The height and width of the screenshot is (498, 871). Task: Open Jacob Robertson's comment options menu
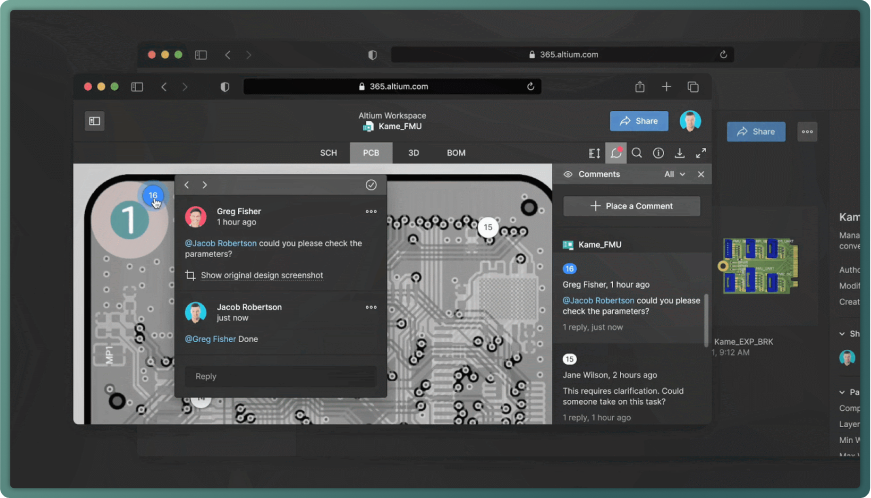pyautogui.click(x=371, y=307)
